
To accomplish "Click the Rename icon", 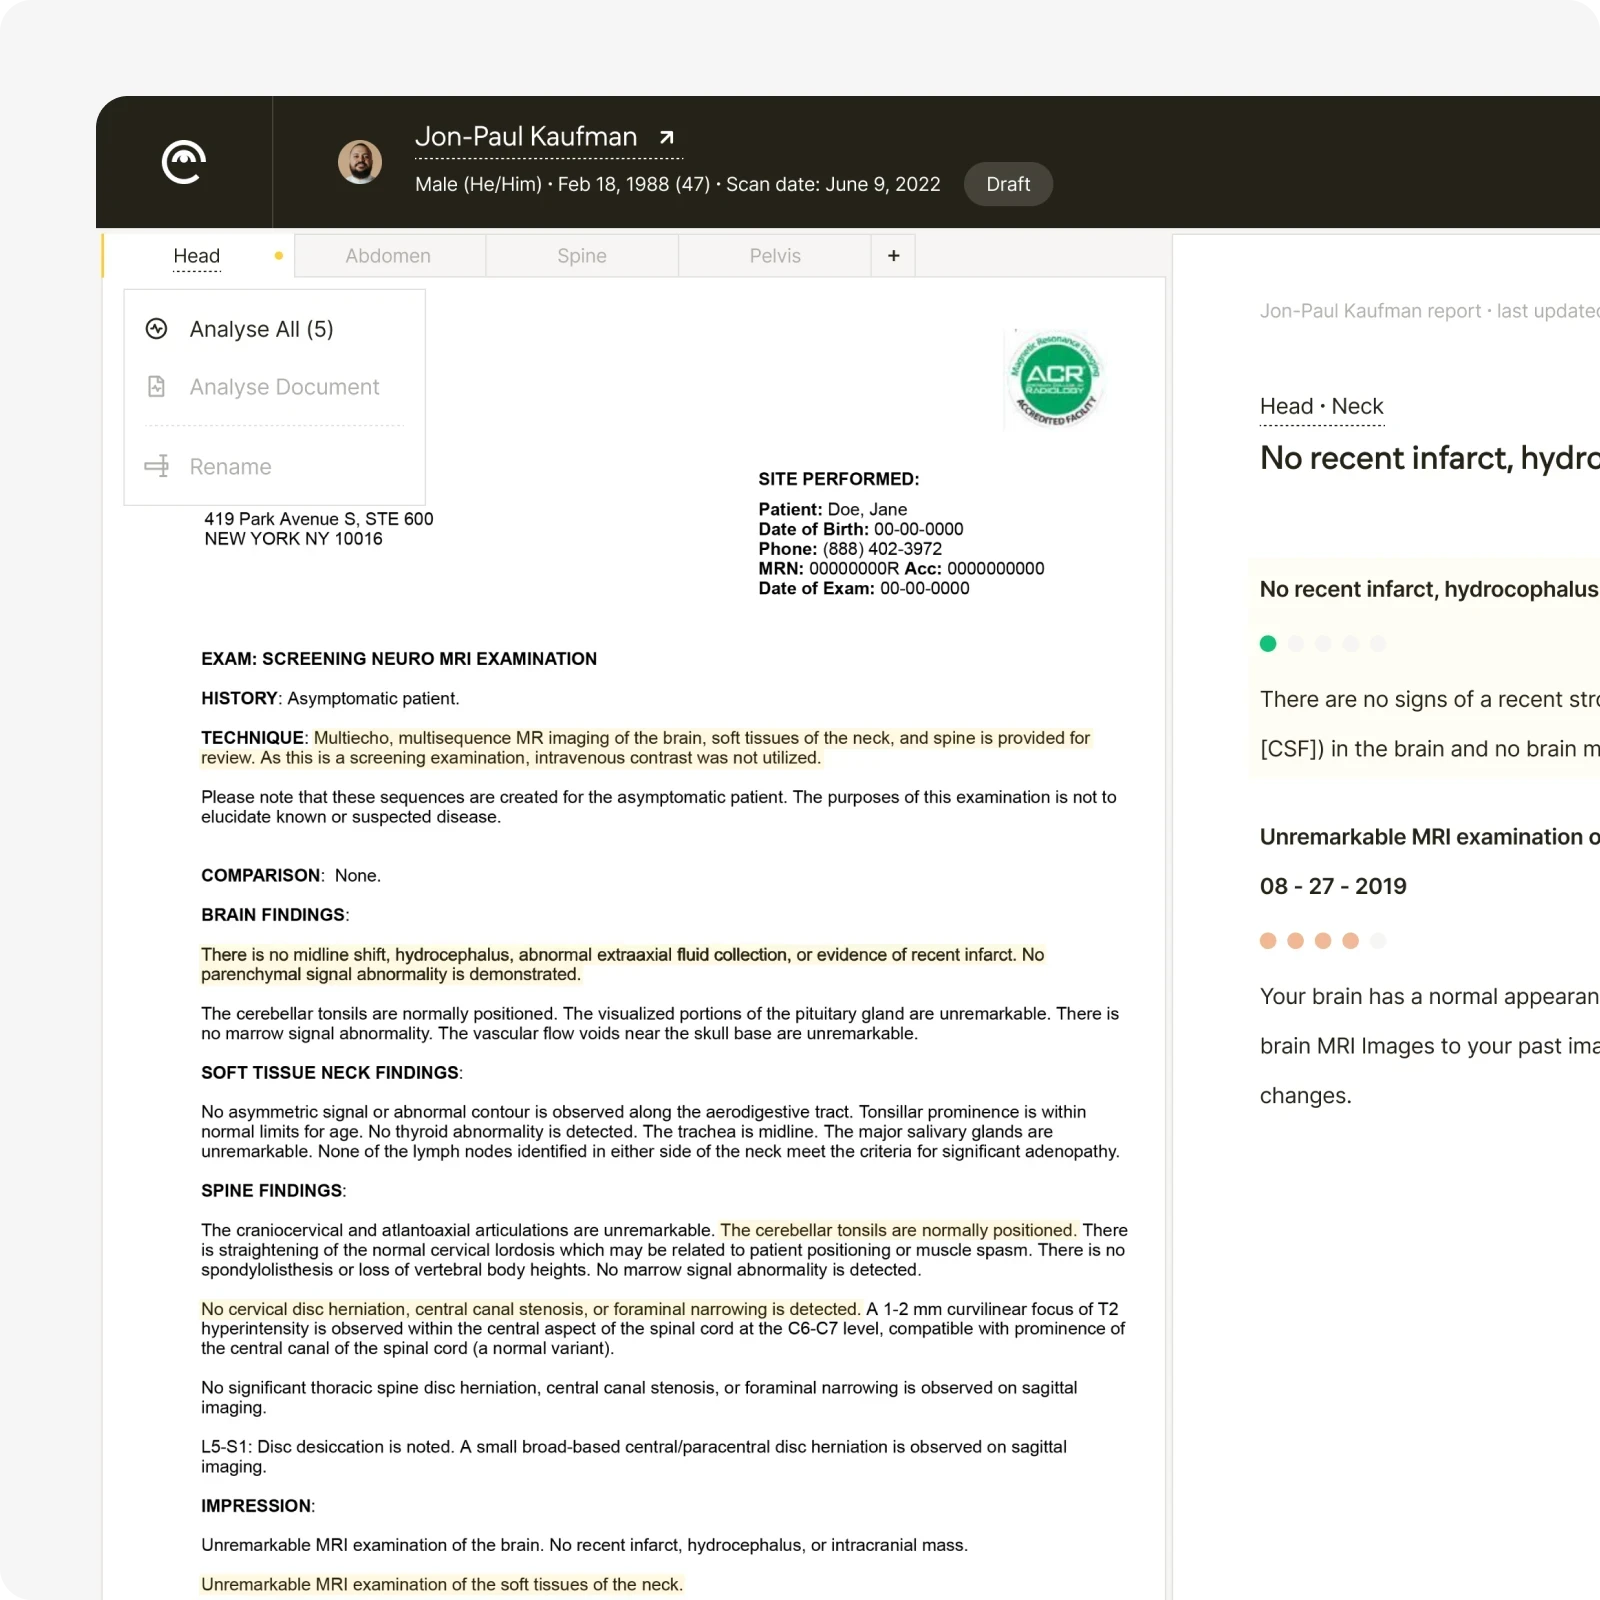I will tap(157, 467).
